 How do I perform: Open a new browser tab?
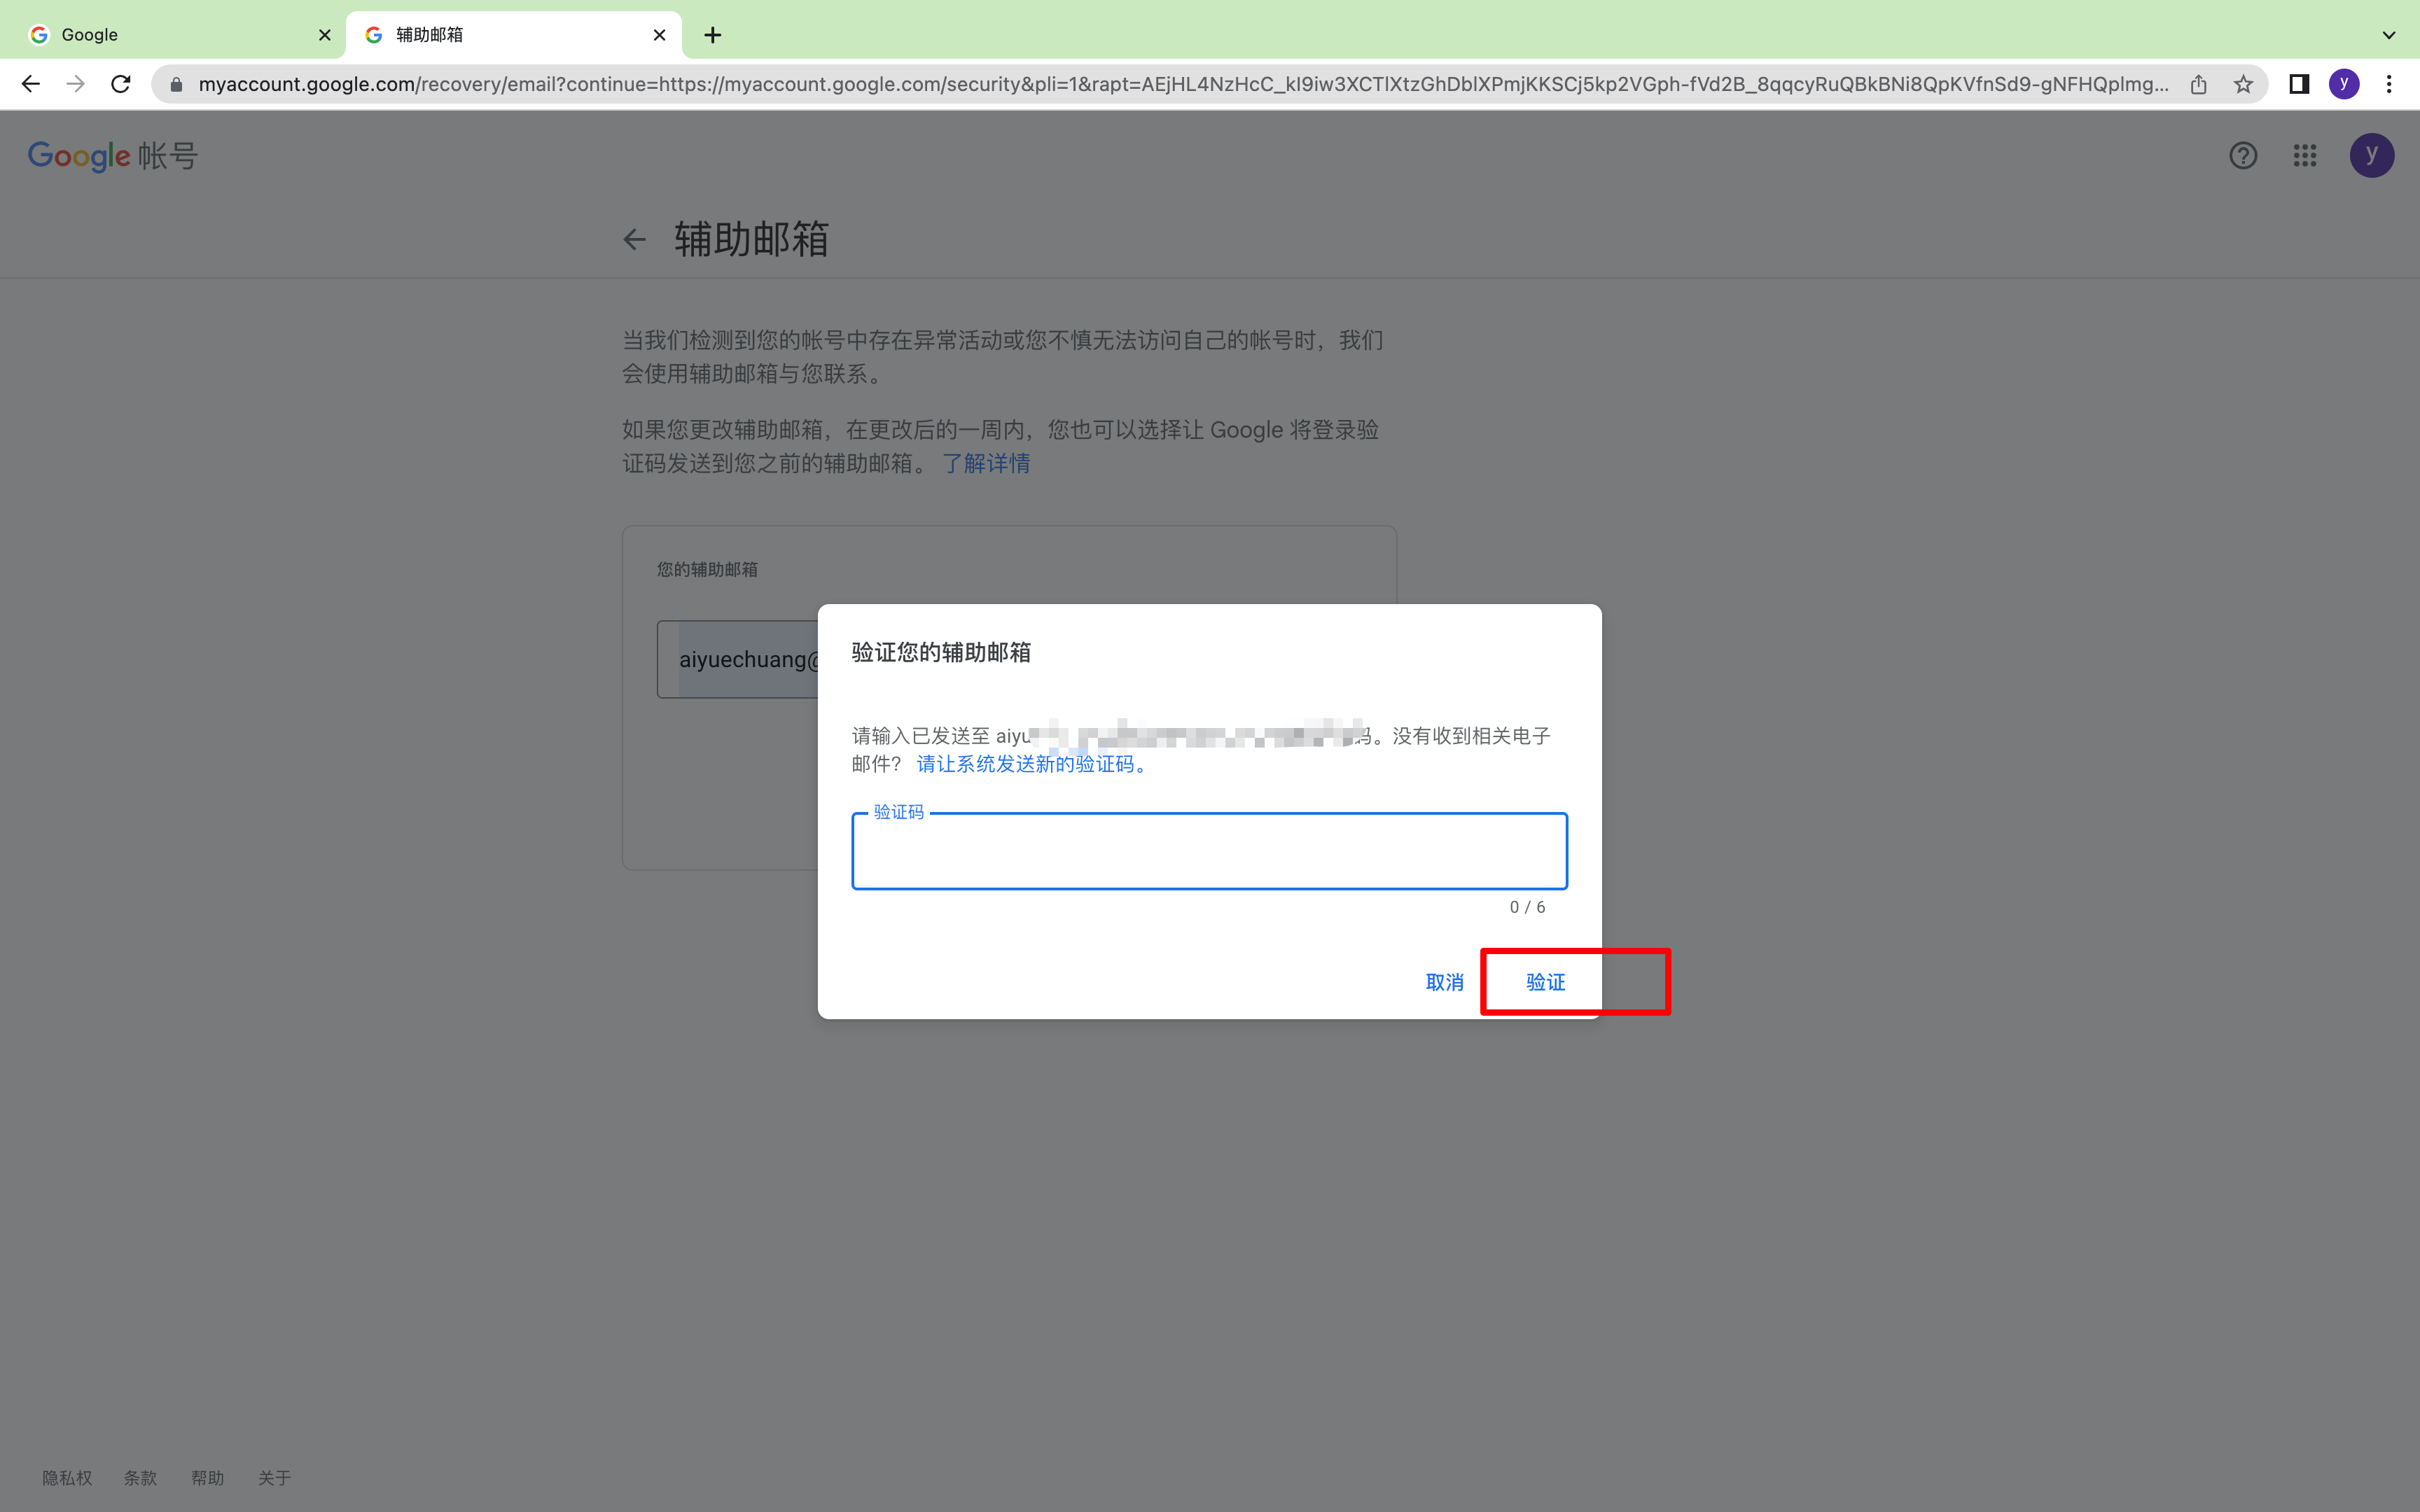pos(712,35)
